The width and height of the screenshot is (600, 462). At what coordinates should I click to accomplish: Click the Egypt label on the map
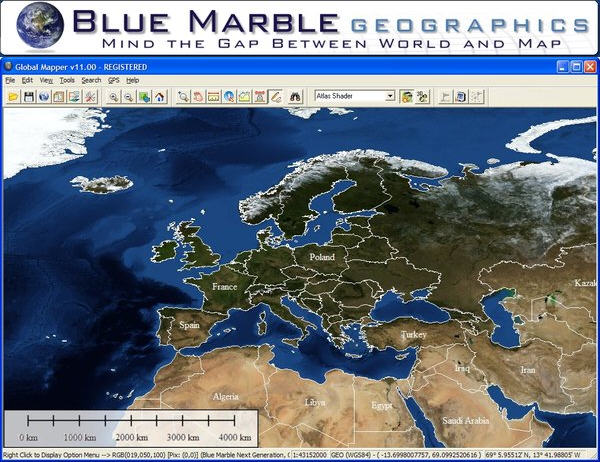point(382,406)
